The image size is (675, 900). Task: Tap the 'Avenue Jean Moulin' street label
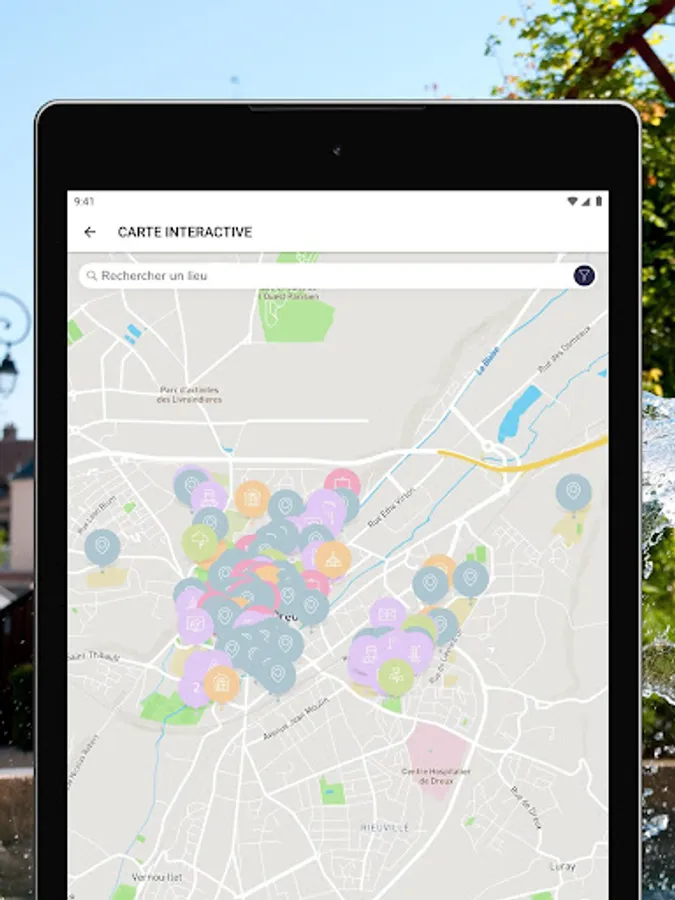coord(296,719)
